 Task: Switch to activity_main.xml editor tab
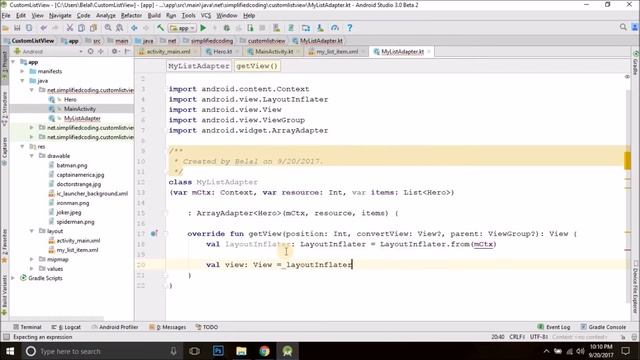click(168, 52)
